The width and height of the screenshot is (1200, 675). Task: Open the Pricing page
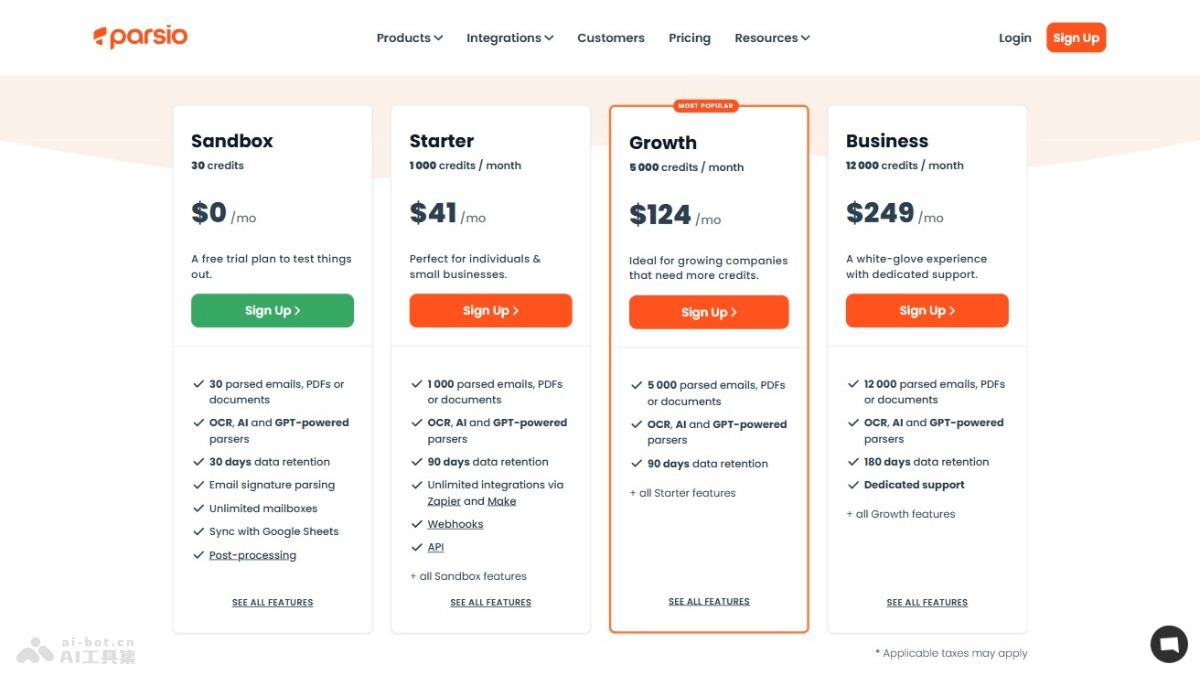coord(689,38)
